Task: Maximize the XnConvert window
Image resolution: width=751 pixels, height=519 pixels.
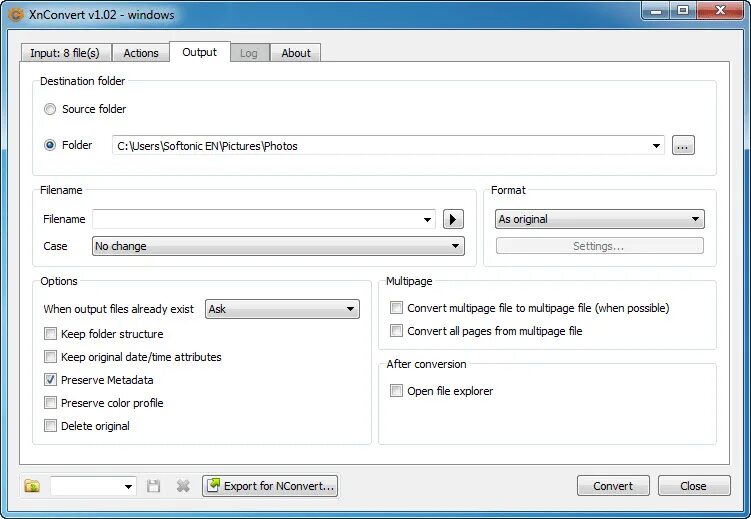Action: pos(683,11)
